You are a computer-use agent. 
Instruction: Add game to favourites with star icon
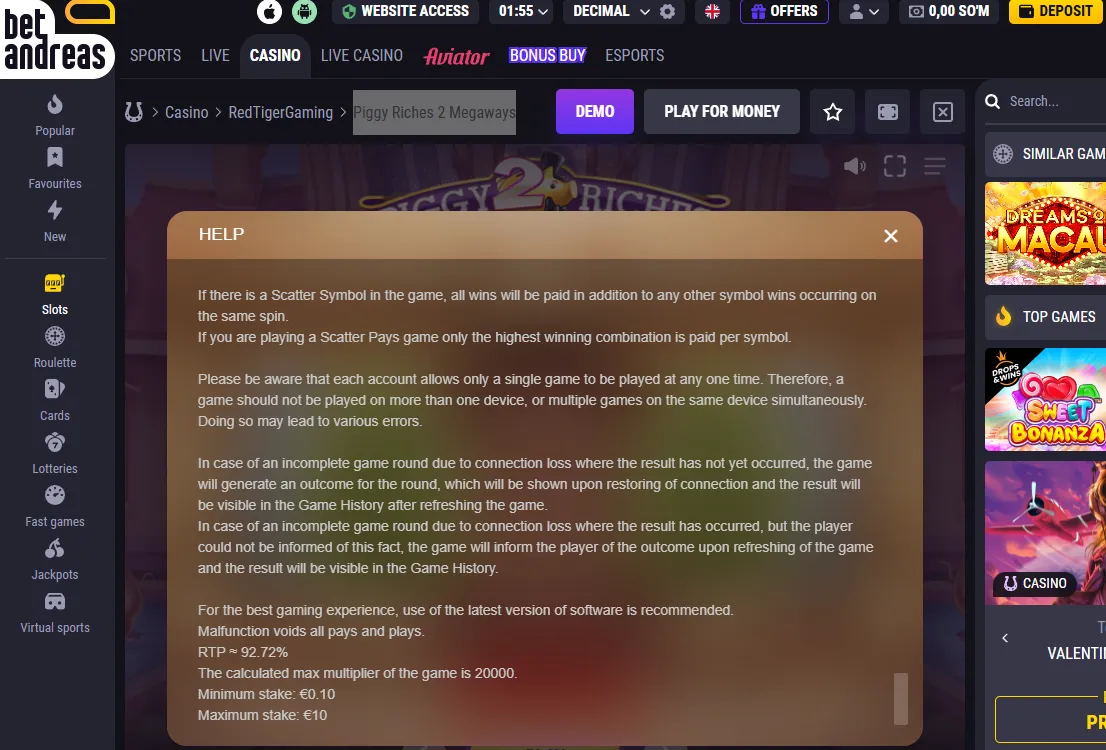click(832, 111)
